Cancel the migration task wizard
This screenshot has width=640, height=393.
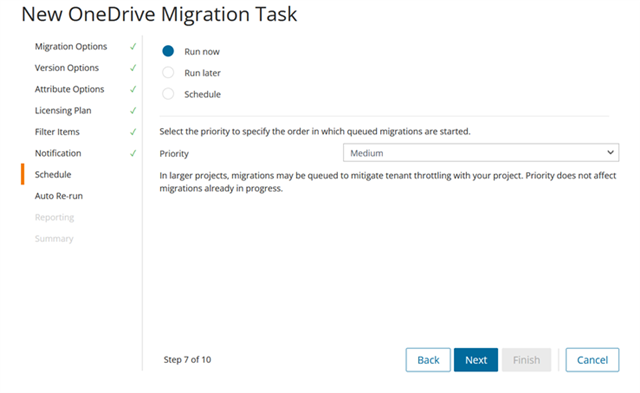pyautogui.click(x=592, y=360)
